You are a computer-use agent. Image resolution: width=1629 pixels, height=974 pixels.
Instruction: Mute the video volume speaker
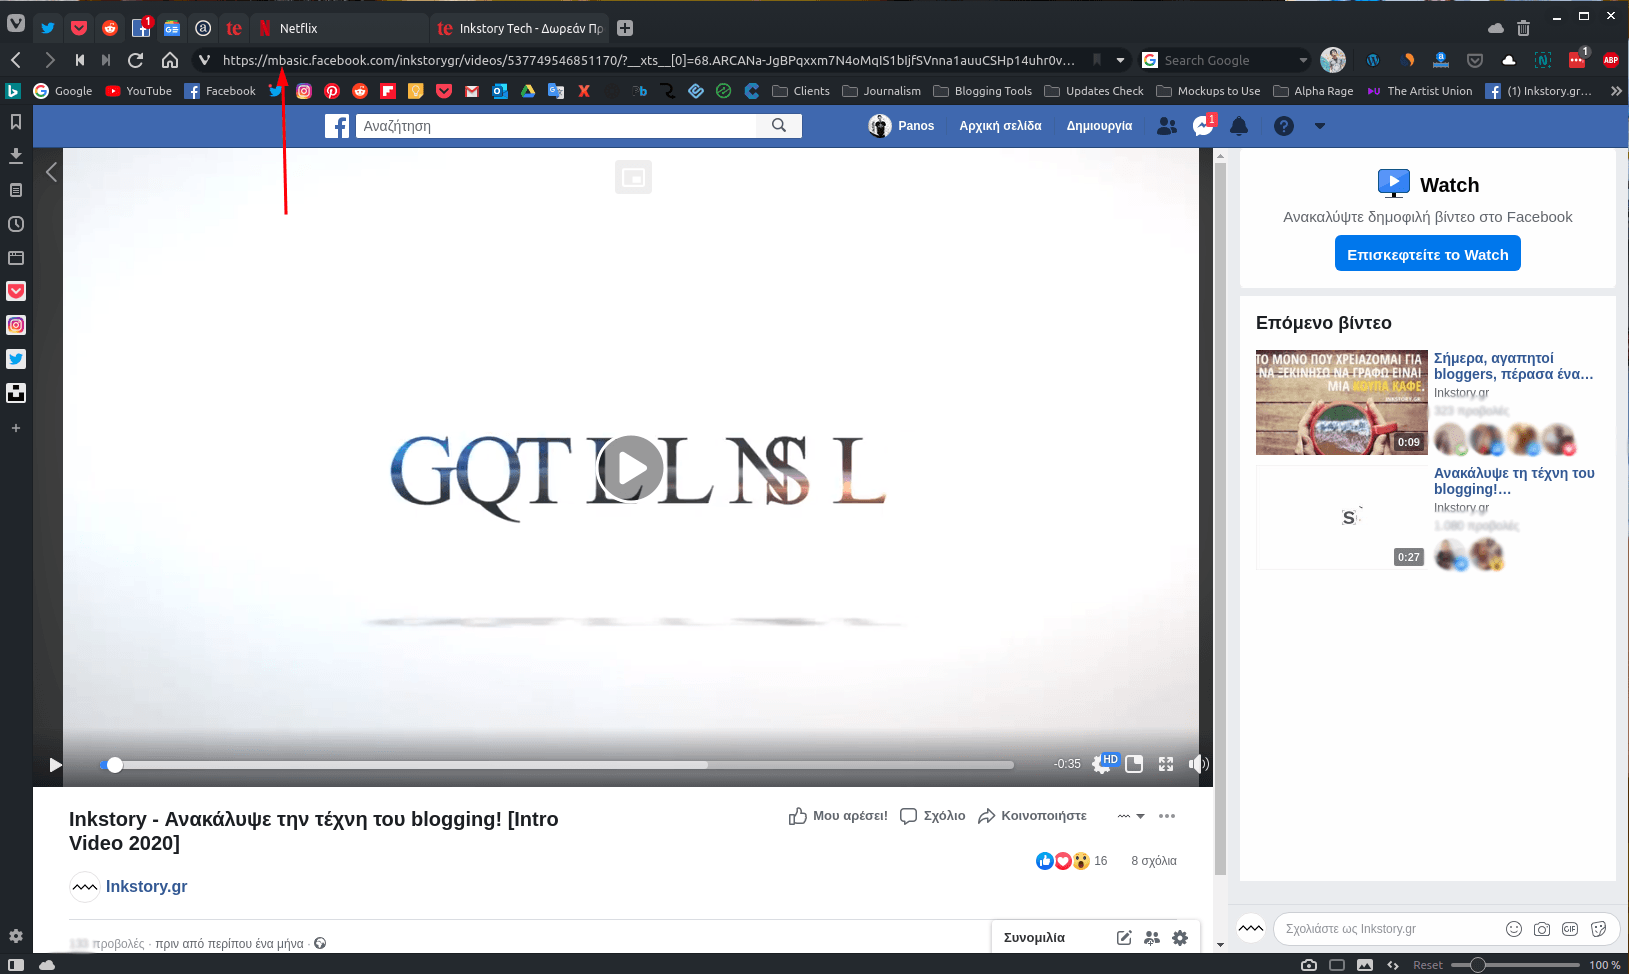(1197, 764)
